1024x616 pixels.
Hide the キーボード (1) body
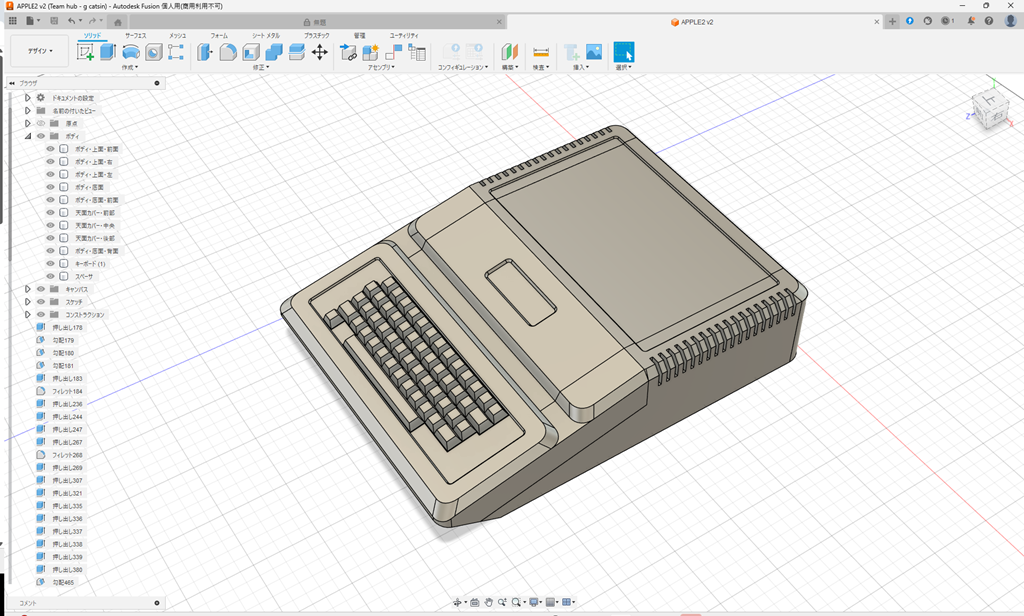[49, 263]
